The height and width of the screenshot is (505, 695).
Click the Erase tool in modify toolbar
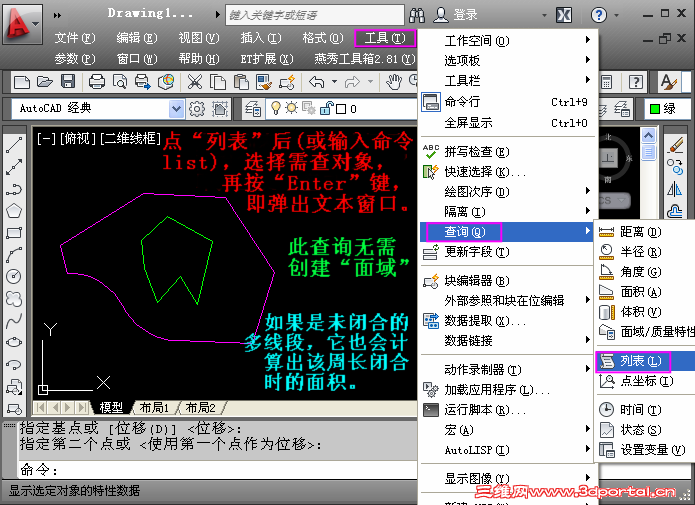tap(675, 145)
